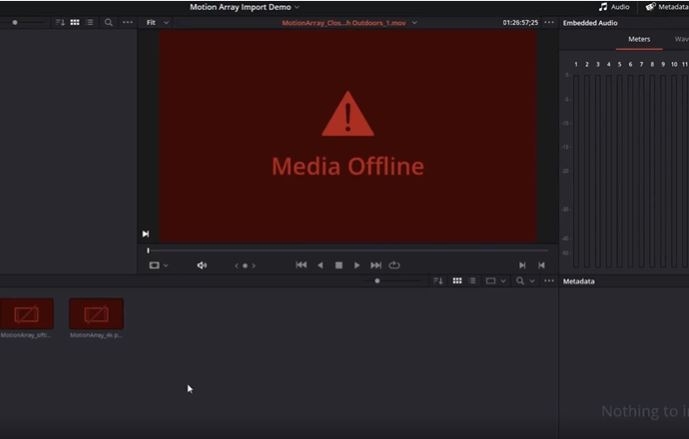The height and width of the screenshot is (439, 689).
Task: Open the Motion Array Import Demo project dropdown
Action: 244,7
